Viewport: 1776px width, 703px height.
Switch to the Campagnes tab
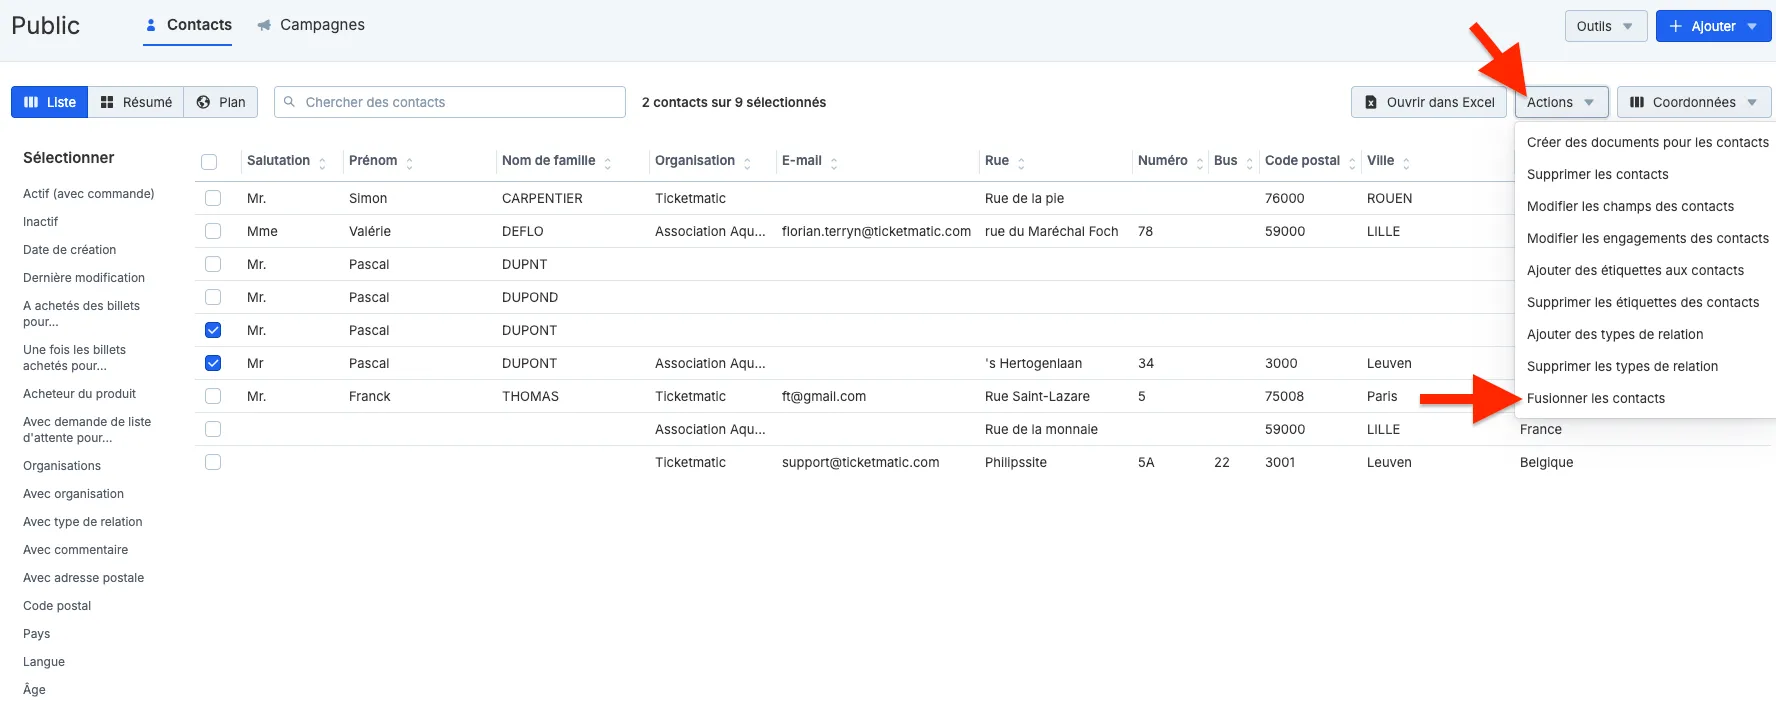(311, 25)
